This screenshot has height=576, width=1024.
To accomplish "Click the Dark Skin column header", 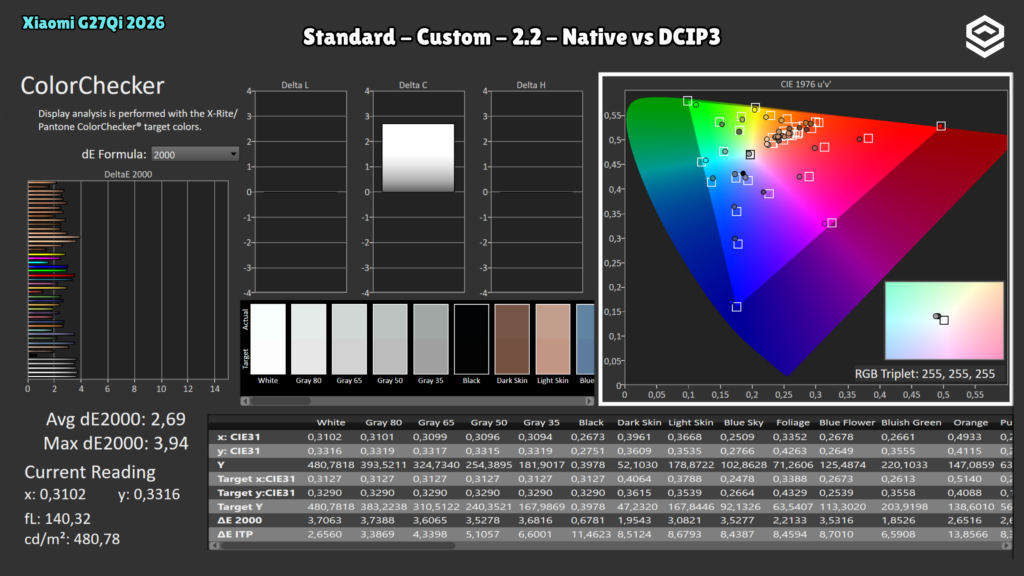I will click(639, 423).
